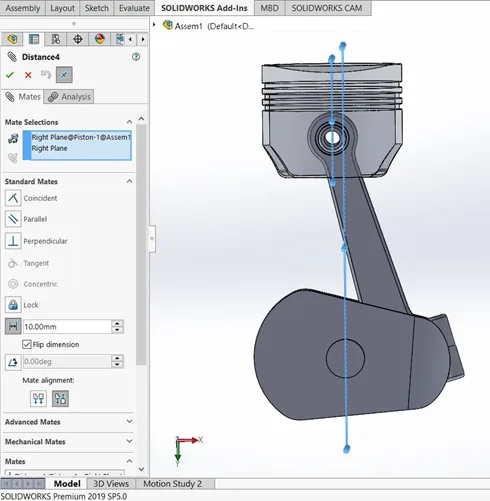Open help for the Distance4 mate
Screen dimensions: 490x501
136,57
